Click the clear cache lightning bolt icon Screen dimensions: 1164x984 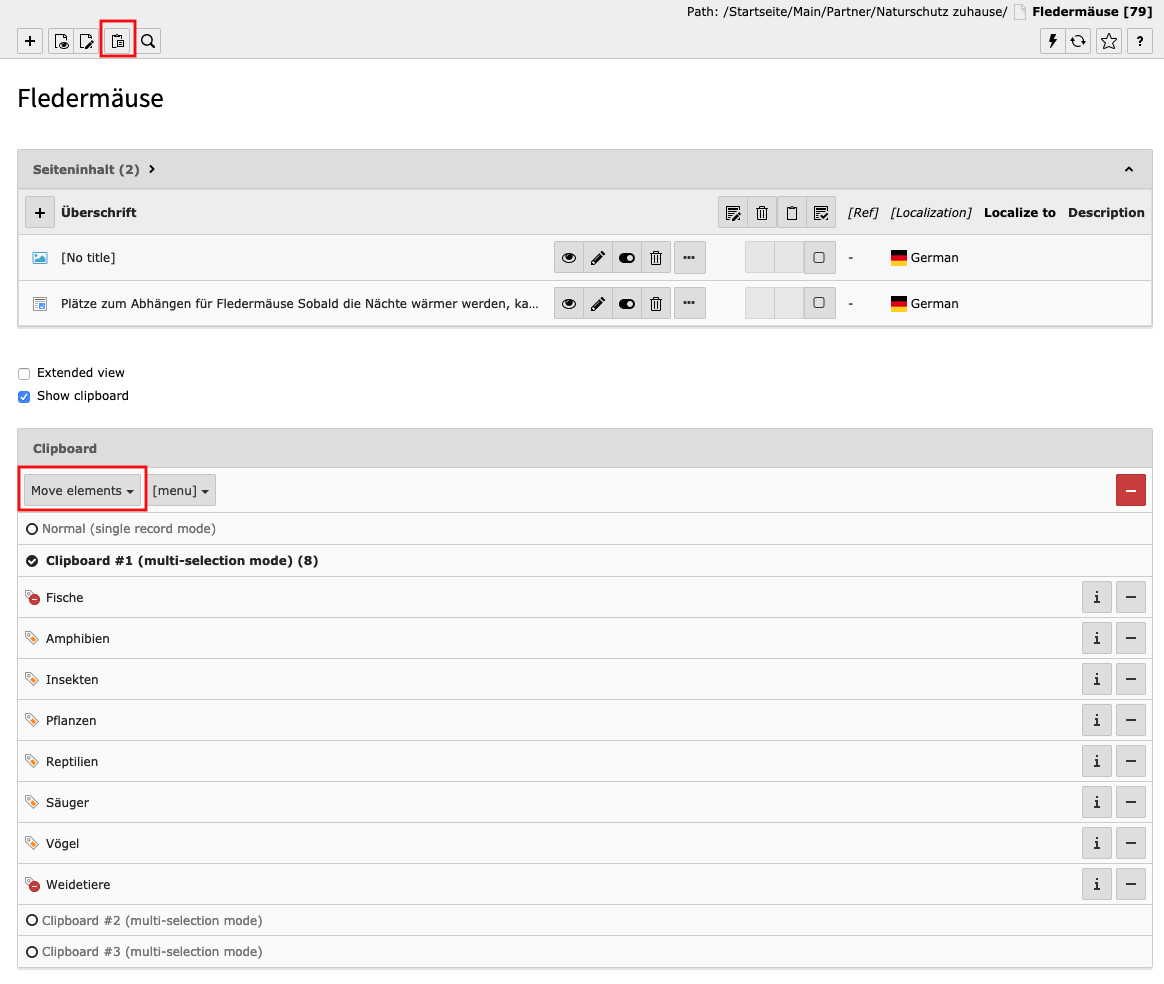pos(1052,41)
